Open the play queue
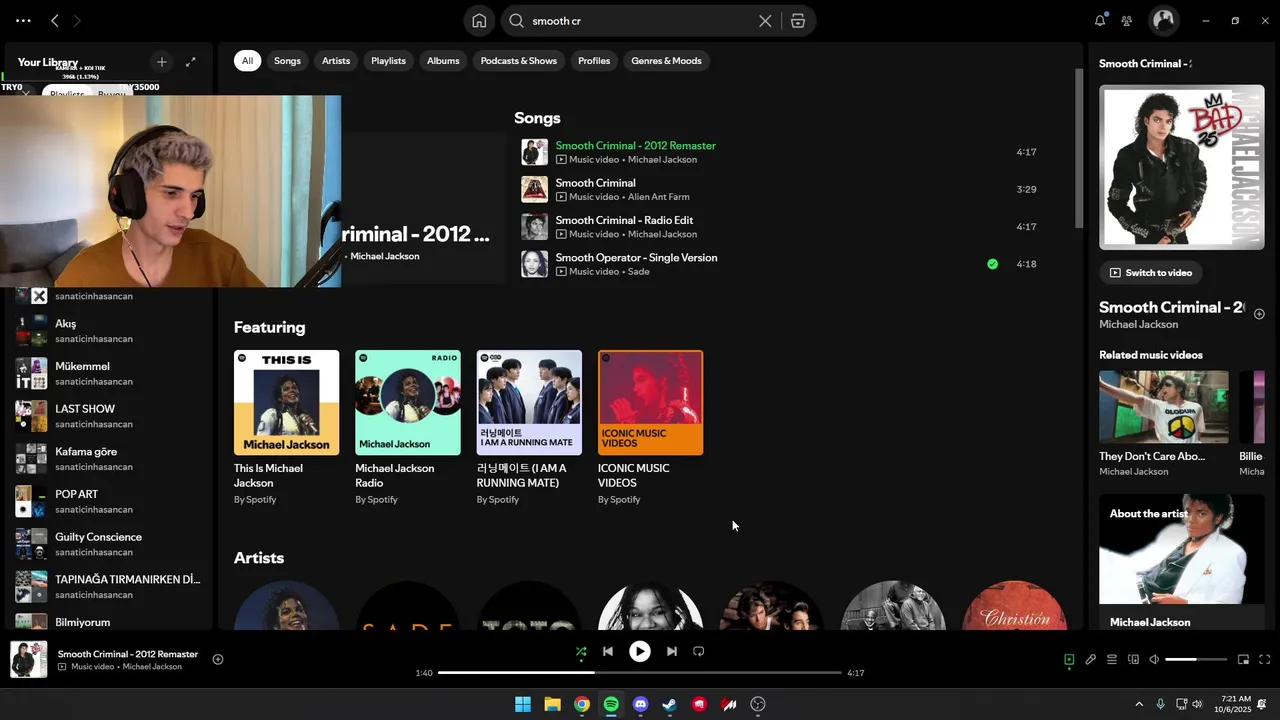 (x=1112, y=660)
